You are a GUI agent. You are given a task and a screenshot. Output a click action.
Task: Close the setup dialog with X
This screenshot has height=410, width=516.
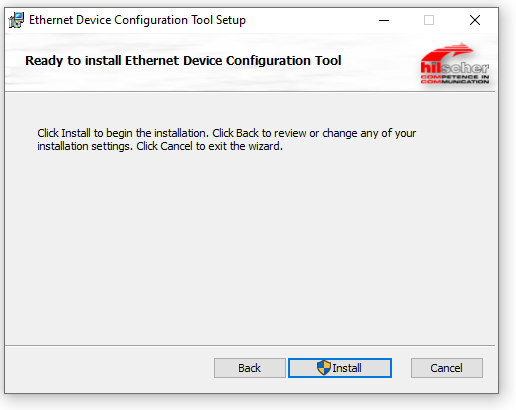[x=475, y=20]
